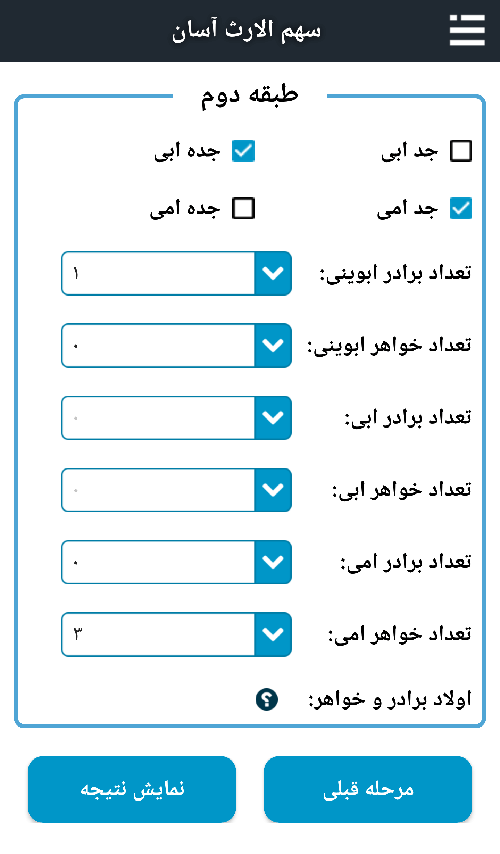Open the hamburger menu icon
Image resolution: width=500 pixels, height=854 pixels.
coord(467,30)
